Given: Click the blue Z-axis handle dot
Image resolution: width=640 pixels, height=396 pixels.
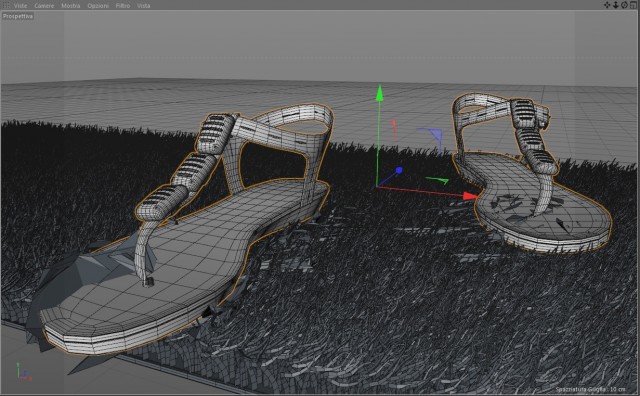Looking at the screenshot, I should point(399,170).
